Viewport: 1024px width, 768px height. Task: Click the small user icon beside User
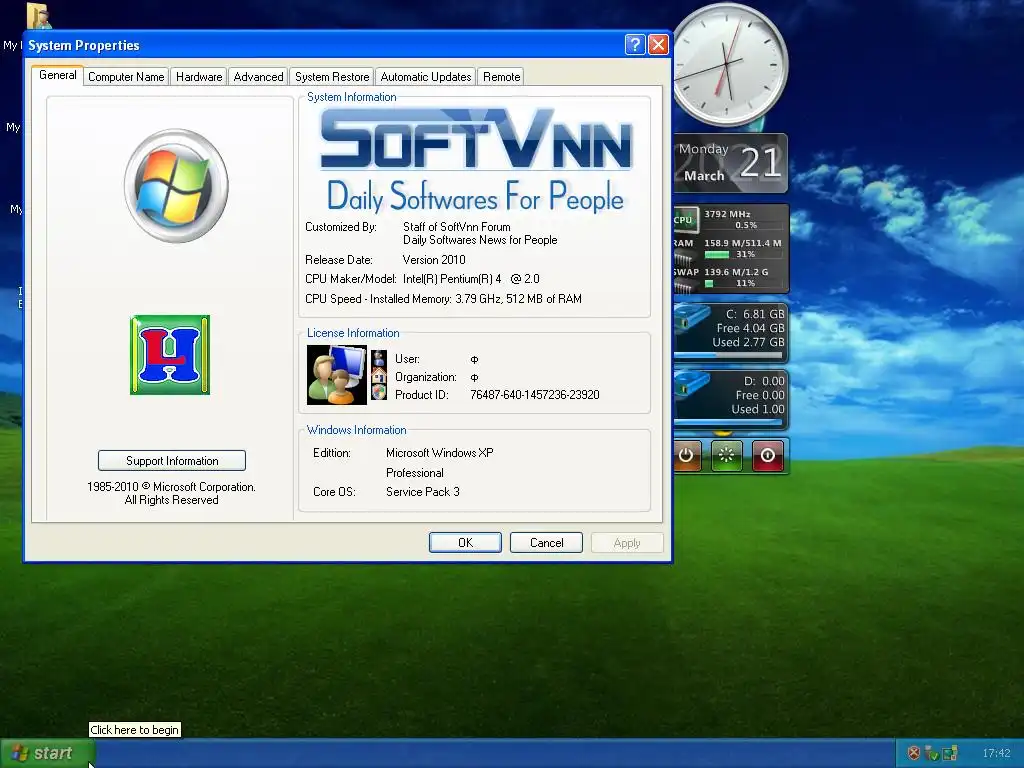point(379,359)
